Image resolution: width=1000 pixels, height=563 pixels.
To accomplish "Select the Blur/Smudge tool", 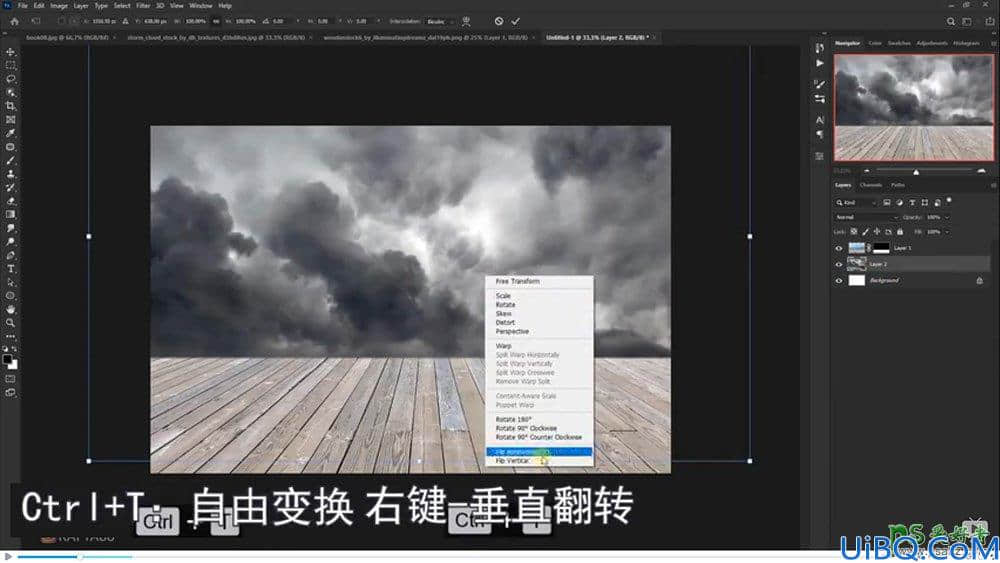I will pos(10,228).
